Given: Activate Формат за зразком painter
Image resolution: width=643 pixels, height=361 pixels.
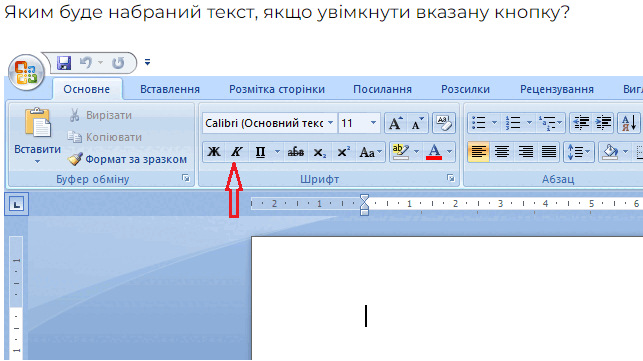Looking at the screenshot, I should [127, 159].
